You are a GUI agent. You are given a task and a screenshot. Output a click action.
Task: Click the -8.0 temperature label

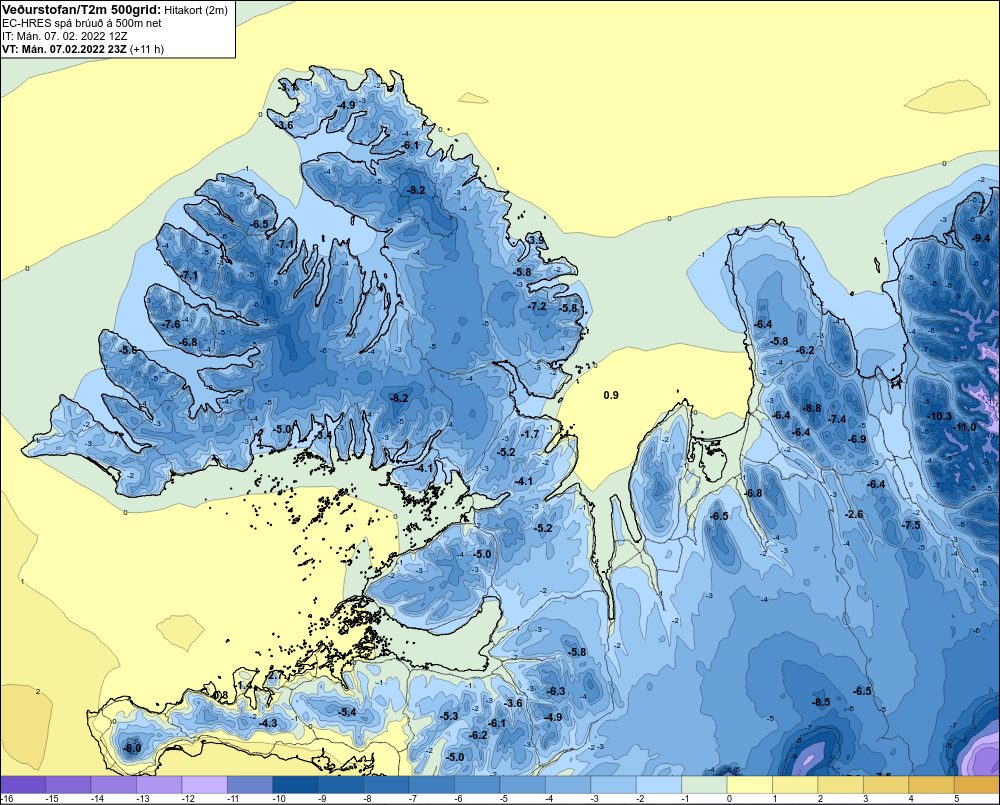point(132,748)
